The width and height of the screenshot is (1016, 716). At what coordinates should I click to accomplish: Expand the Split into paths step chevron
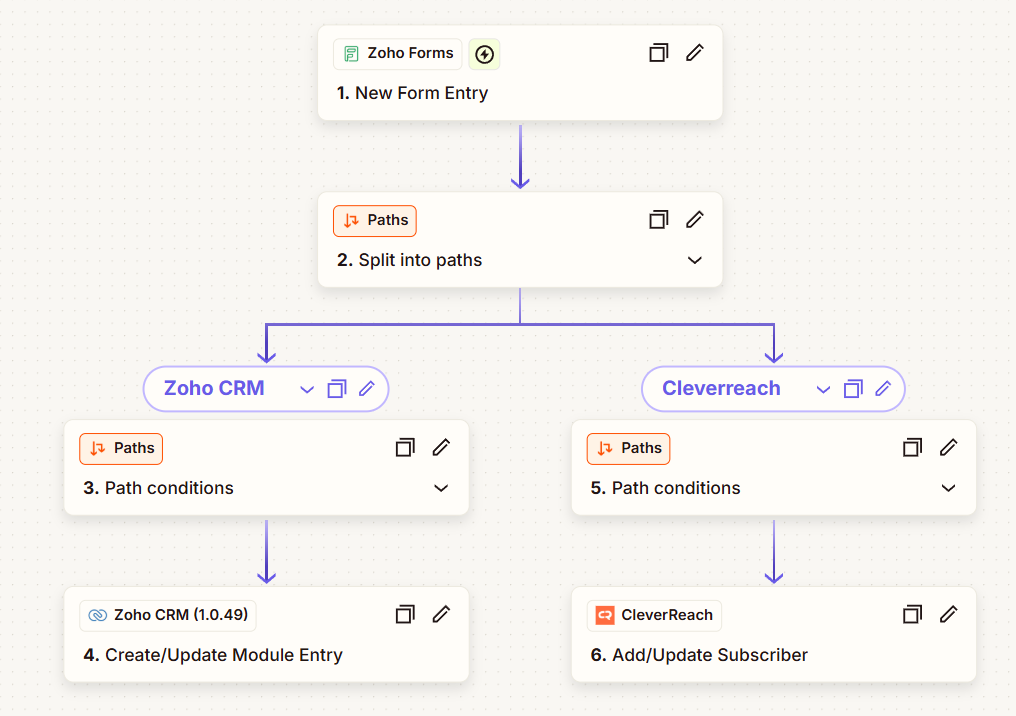(x=695, y=261)
